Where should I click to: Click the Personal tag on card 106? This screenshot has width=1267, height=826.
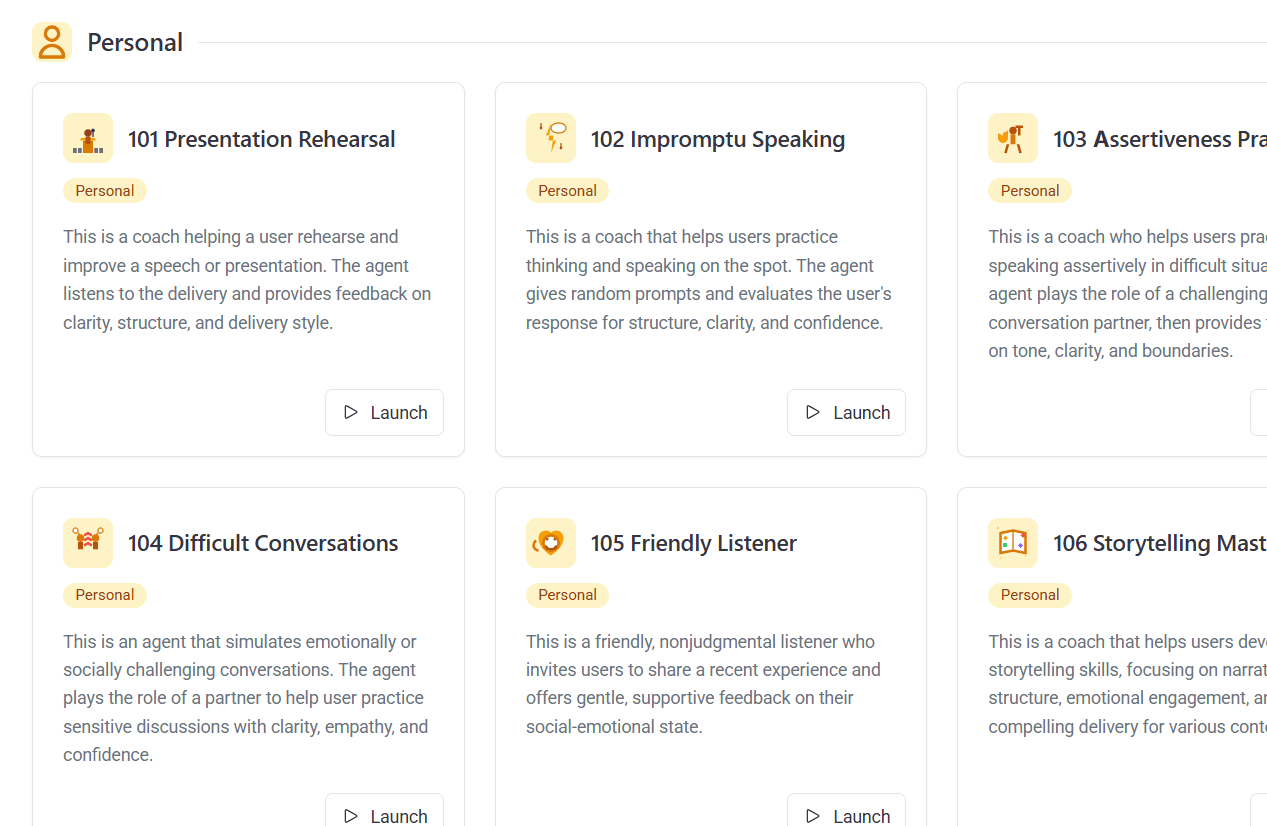click(x=1029, y=595)
